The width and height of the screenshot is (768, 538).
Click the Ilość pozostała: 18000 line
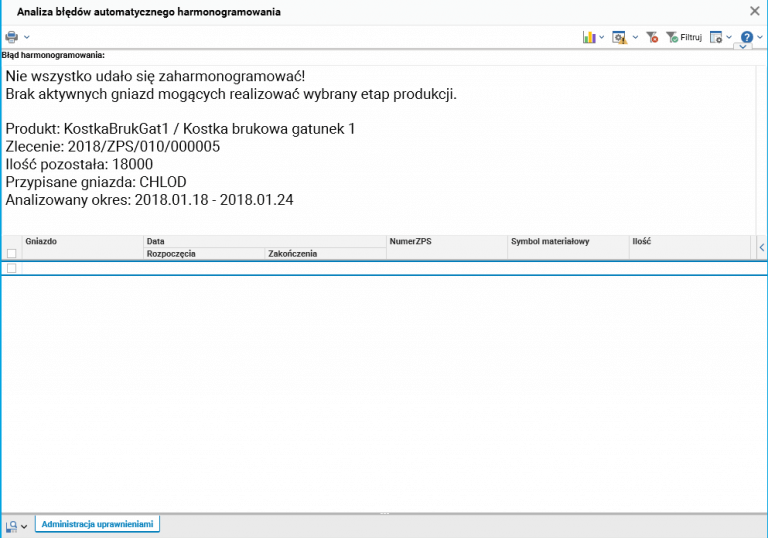pos(79,164)
